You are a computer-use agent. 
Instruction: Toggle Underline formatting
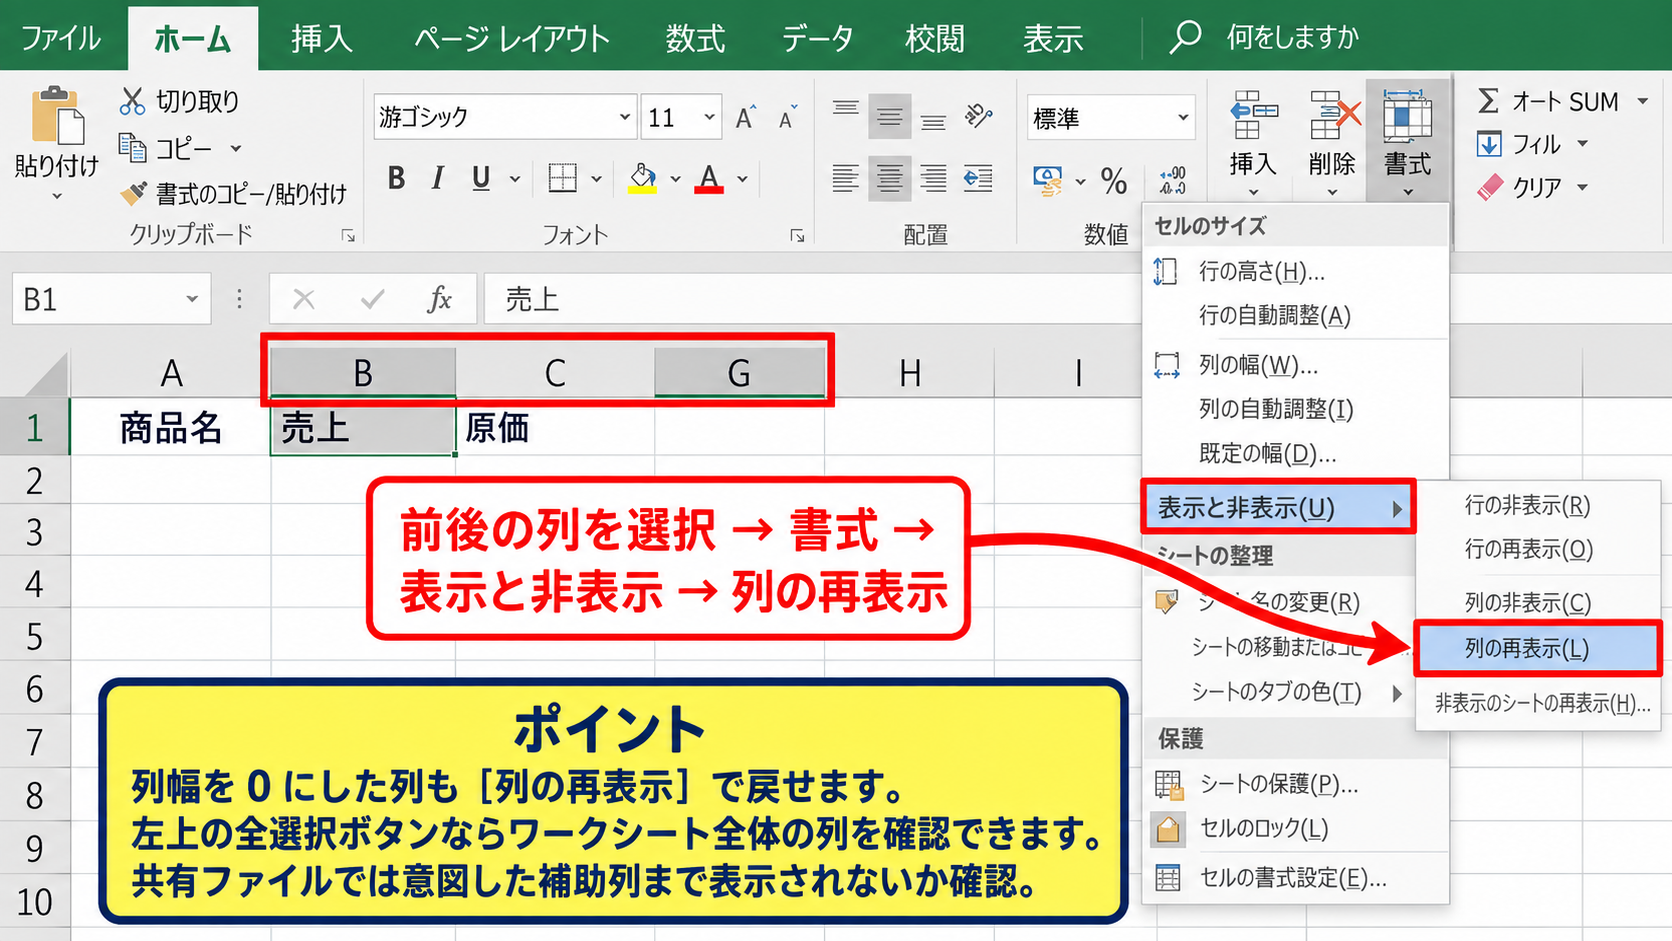[481, 179]
